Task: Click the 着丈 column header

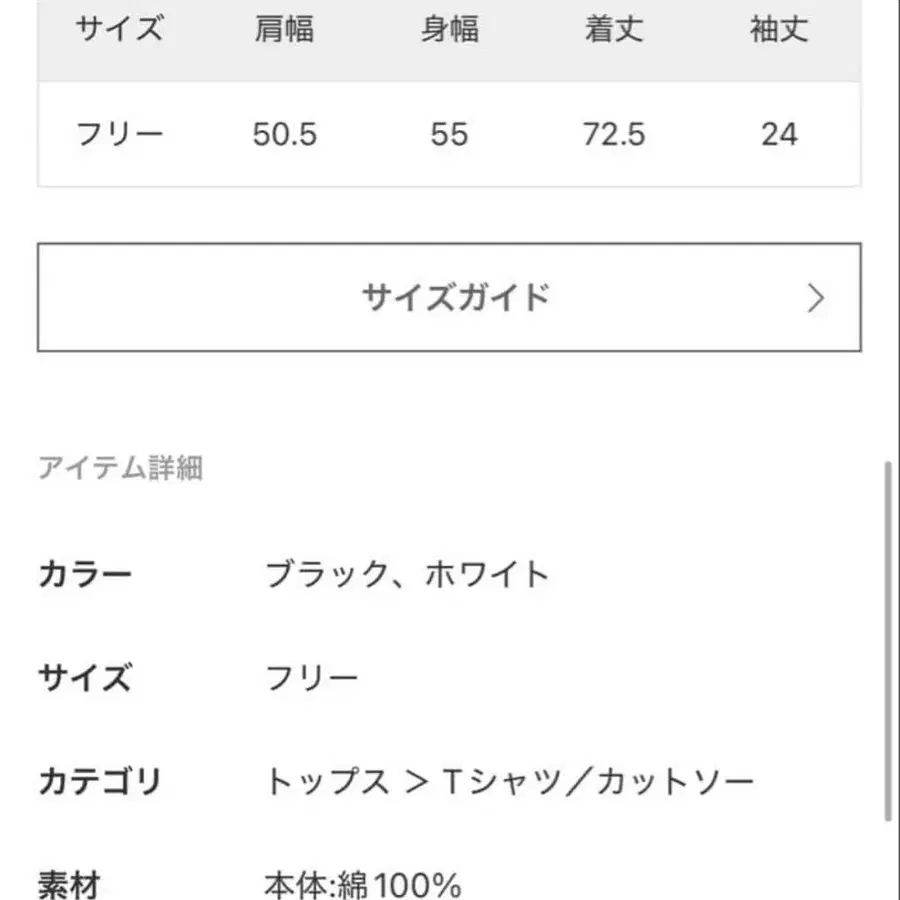Action: 613,30
